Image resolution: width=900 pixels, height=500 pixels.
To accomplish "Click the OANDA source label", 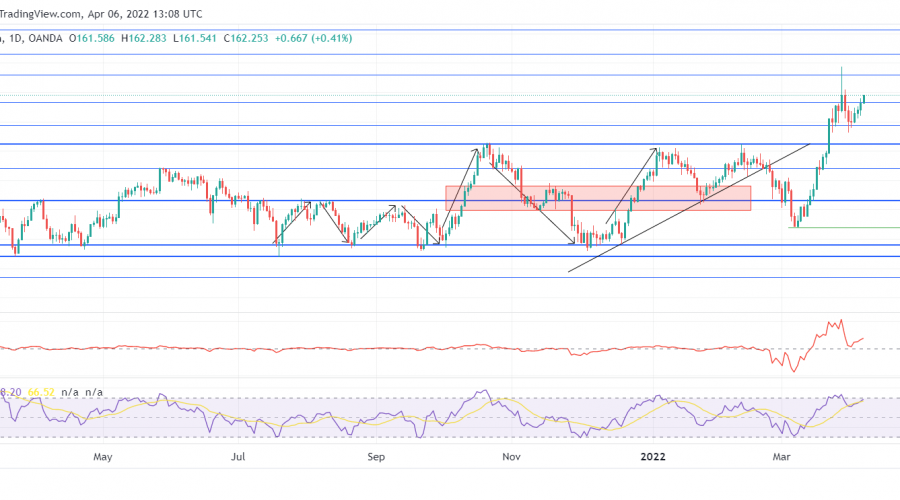I will point(45,38).
